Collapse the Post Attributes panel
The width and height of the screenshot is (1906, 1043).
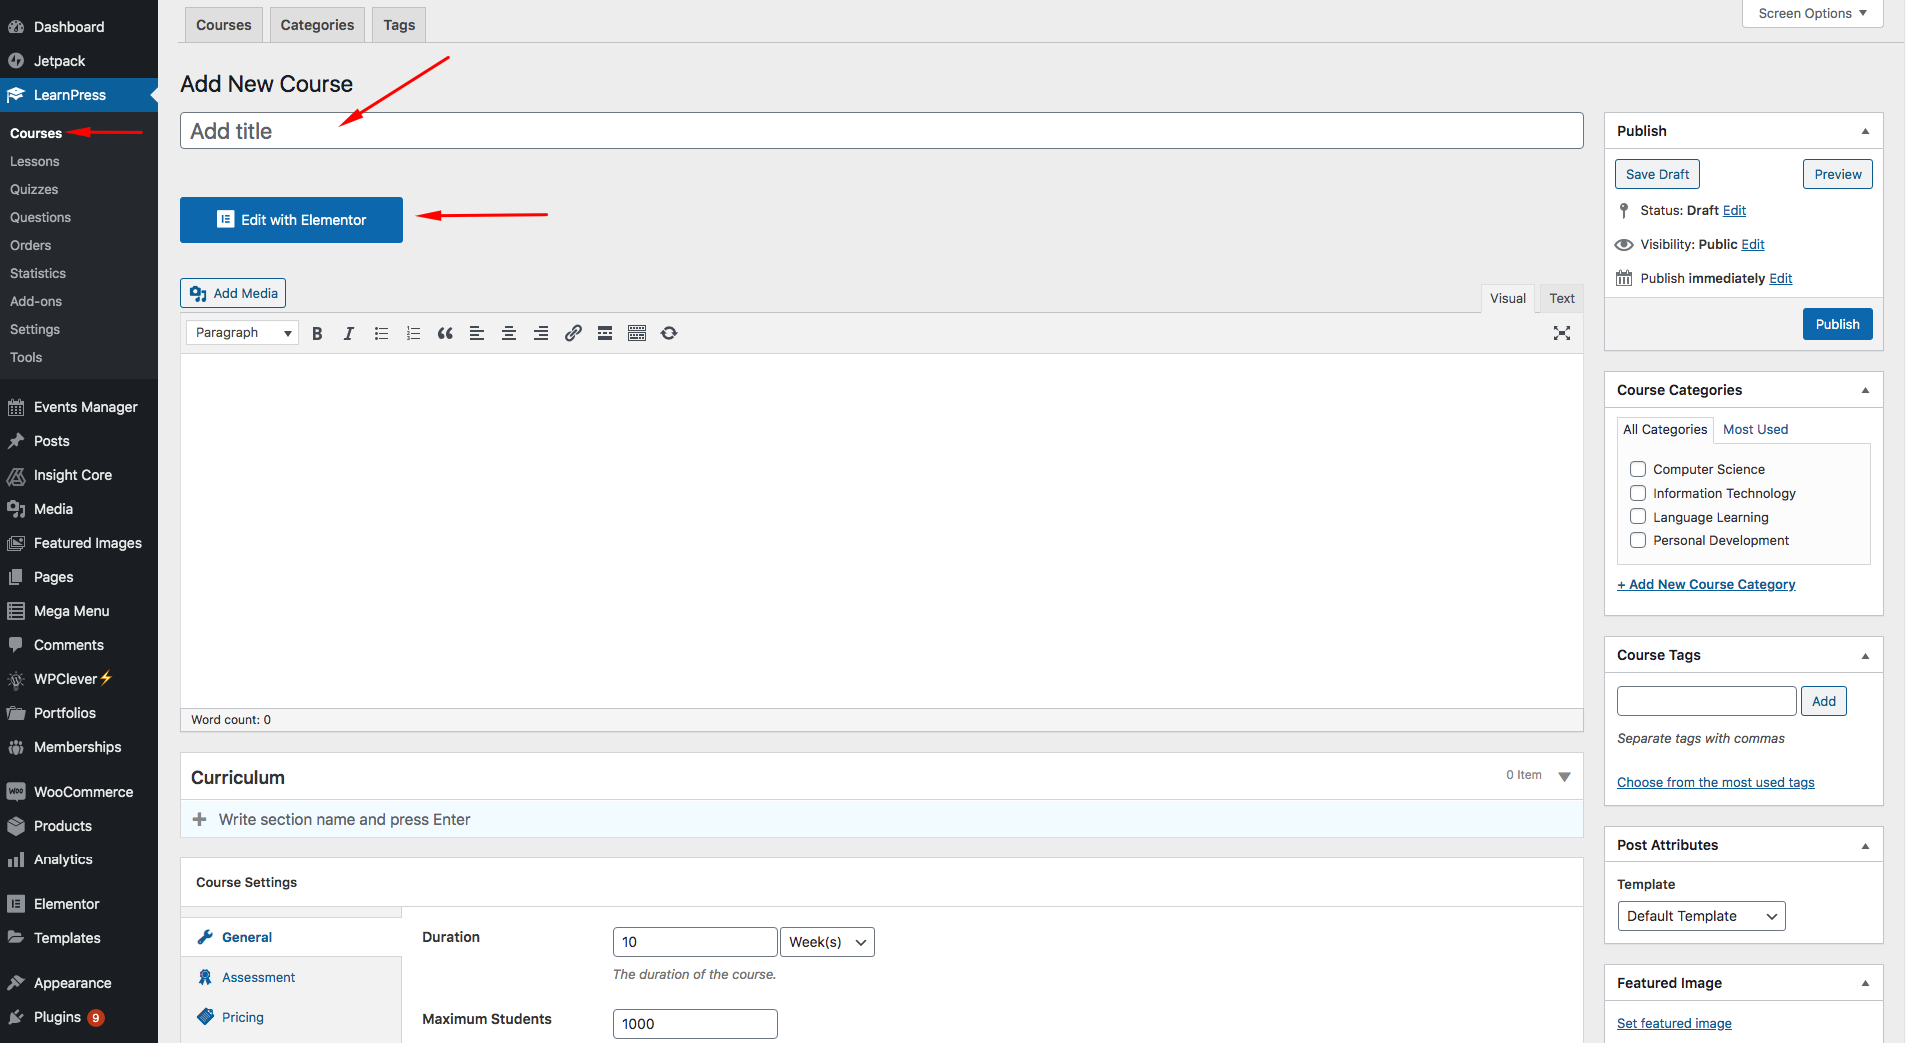coord(1865,846)
